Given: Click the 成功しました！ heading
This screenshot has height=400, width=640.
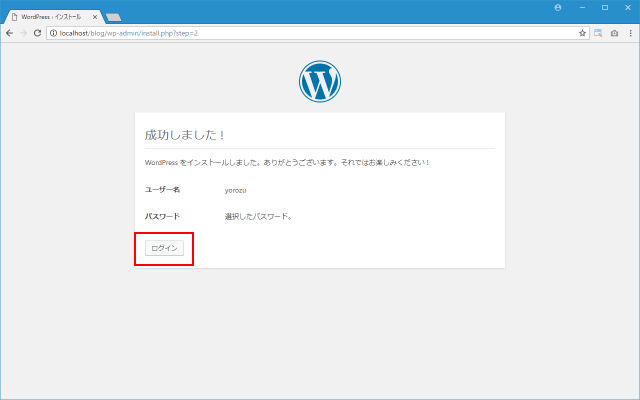Looking at the screenshot, I should tap(184, 135).
